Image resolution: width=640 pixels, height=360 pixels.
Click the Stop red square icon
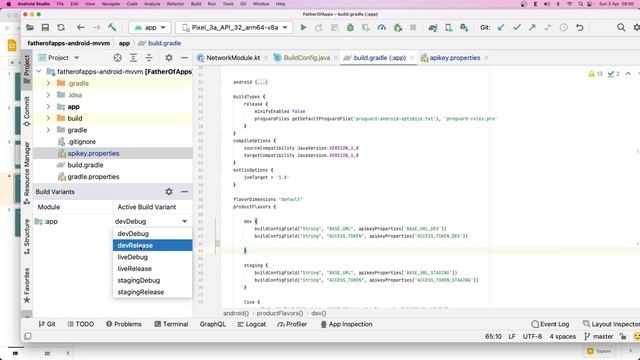pyautogui.click(x=413, y=27)
